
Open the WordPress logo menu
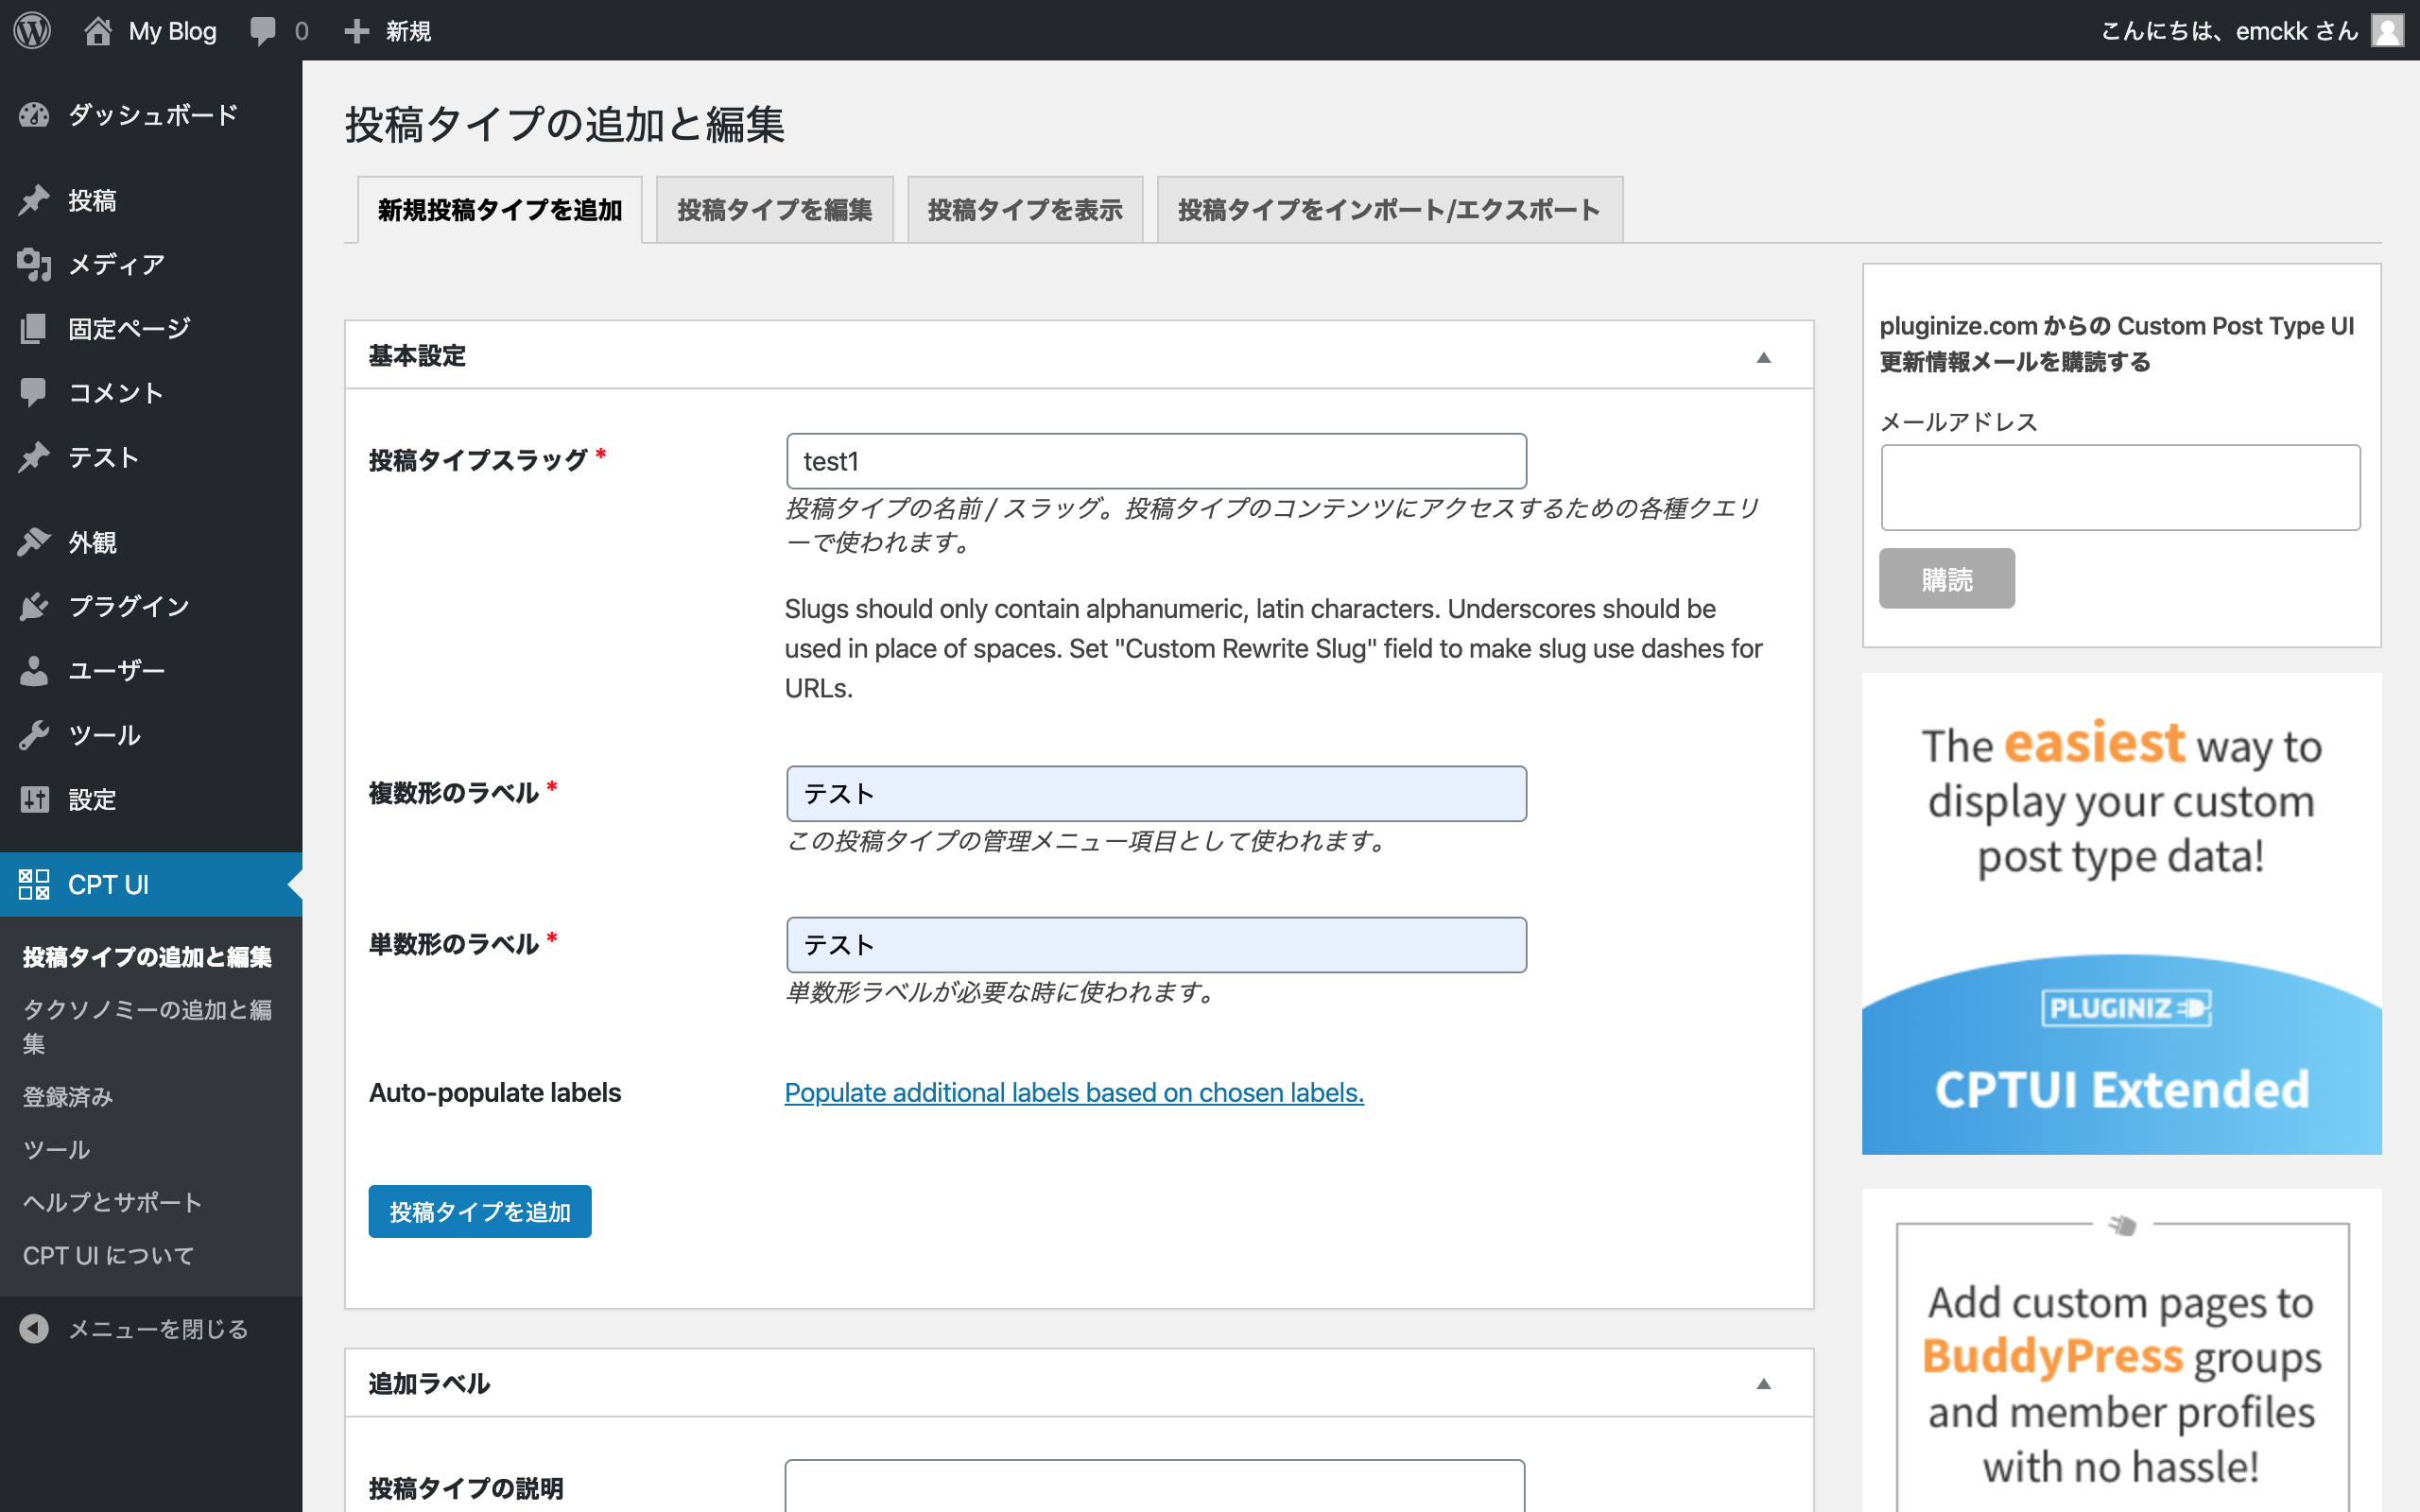point(32,30)
